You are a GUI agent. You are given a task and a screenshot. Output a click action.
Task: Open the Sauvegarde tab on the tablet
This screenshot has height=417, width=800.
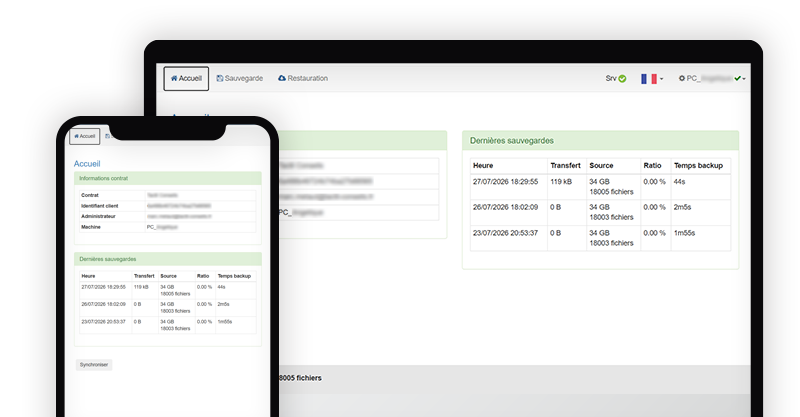click(x=240, y=79)
